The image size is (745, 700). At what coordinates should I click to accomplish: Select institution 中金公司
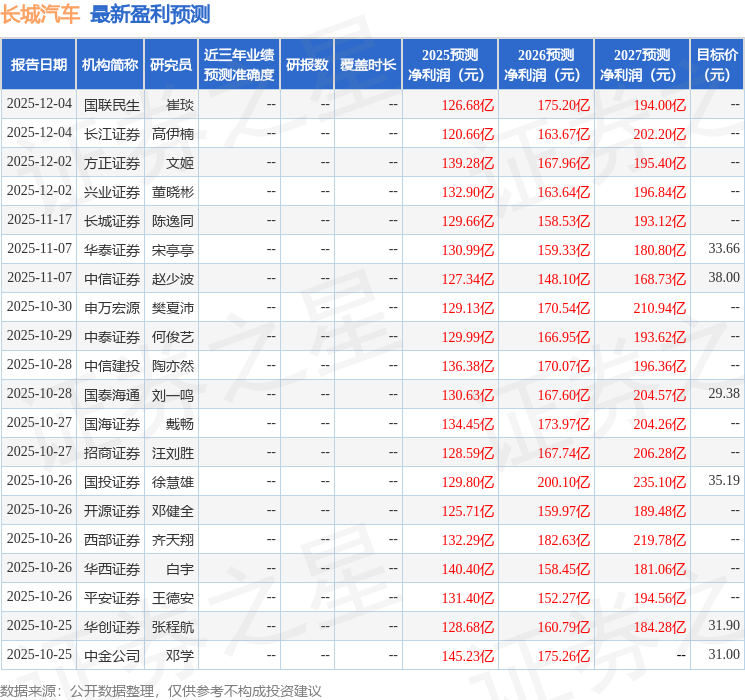click(x=112, y=655)
